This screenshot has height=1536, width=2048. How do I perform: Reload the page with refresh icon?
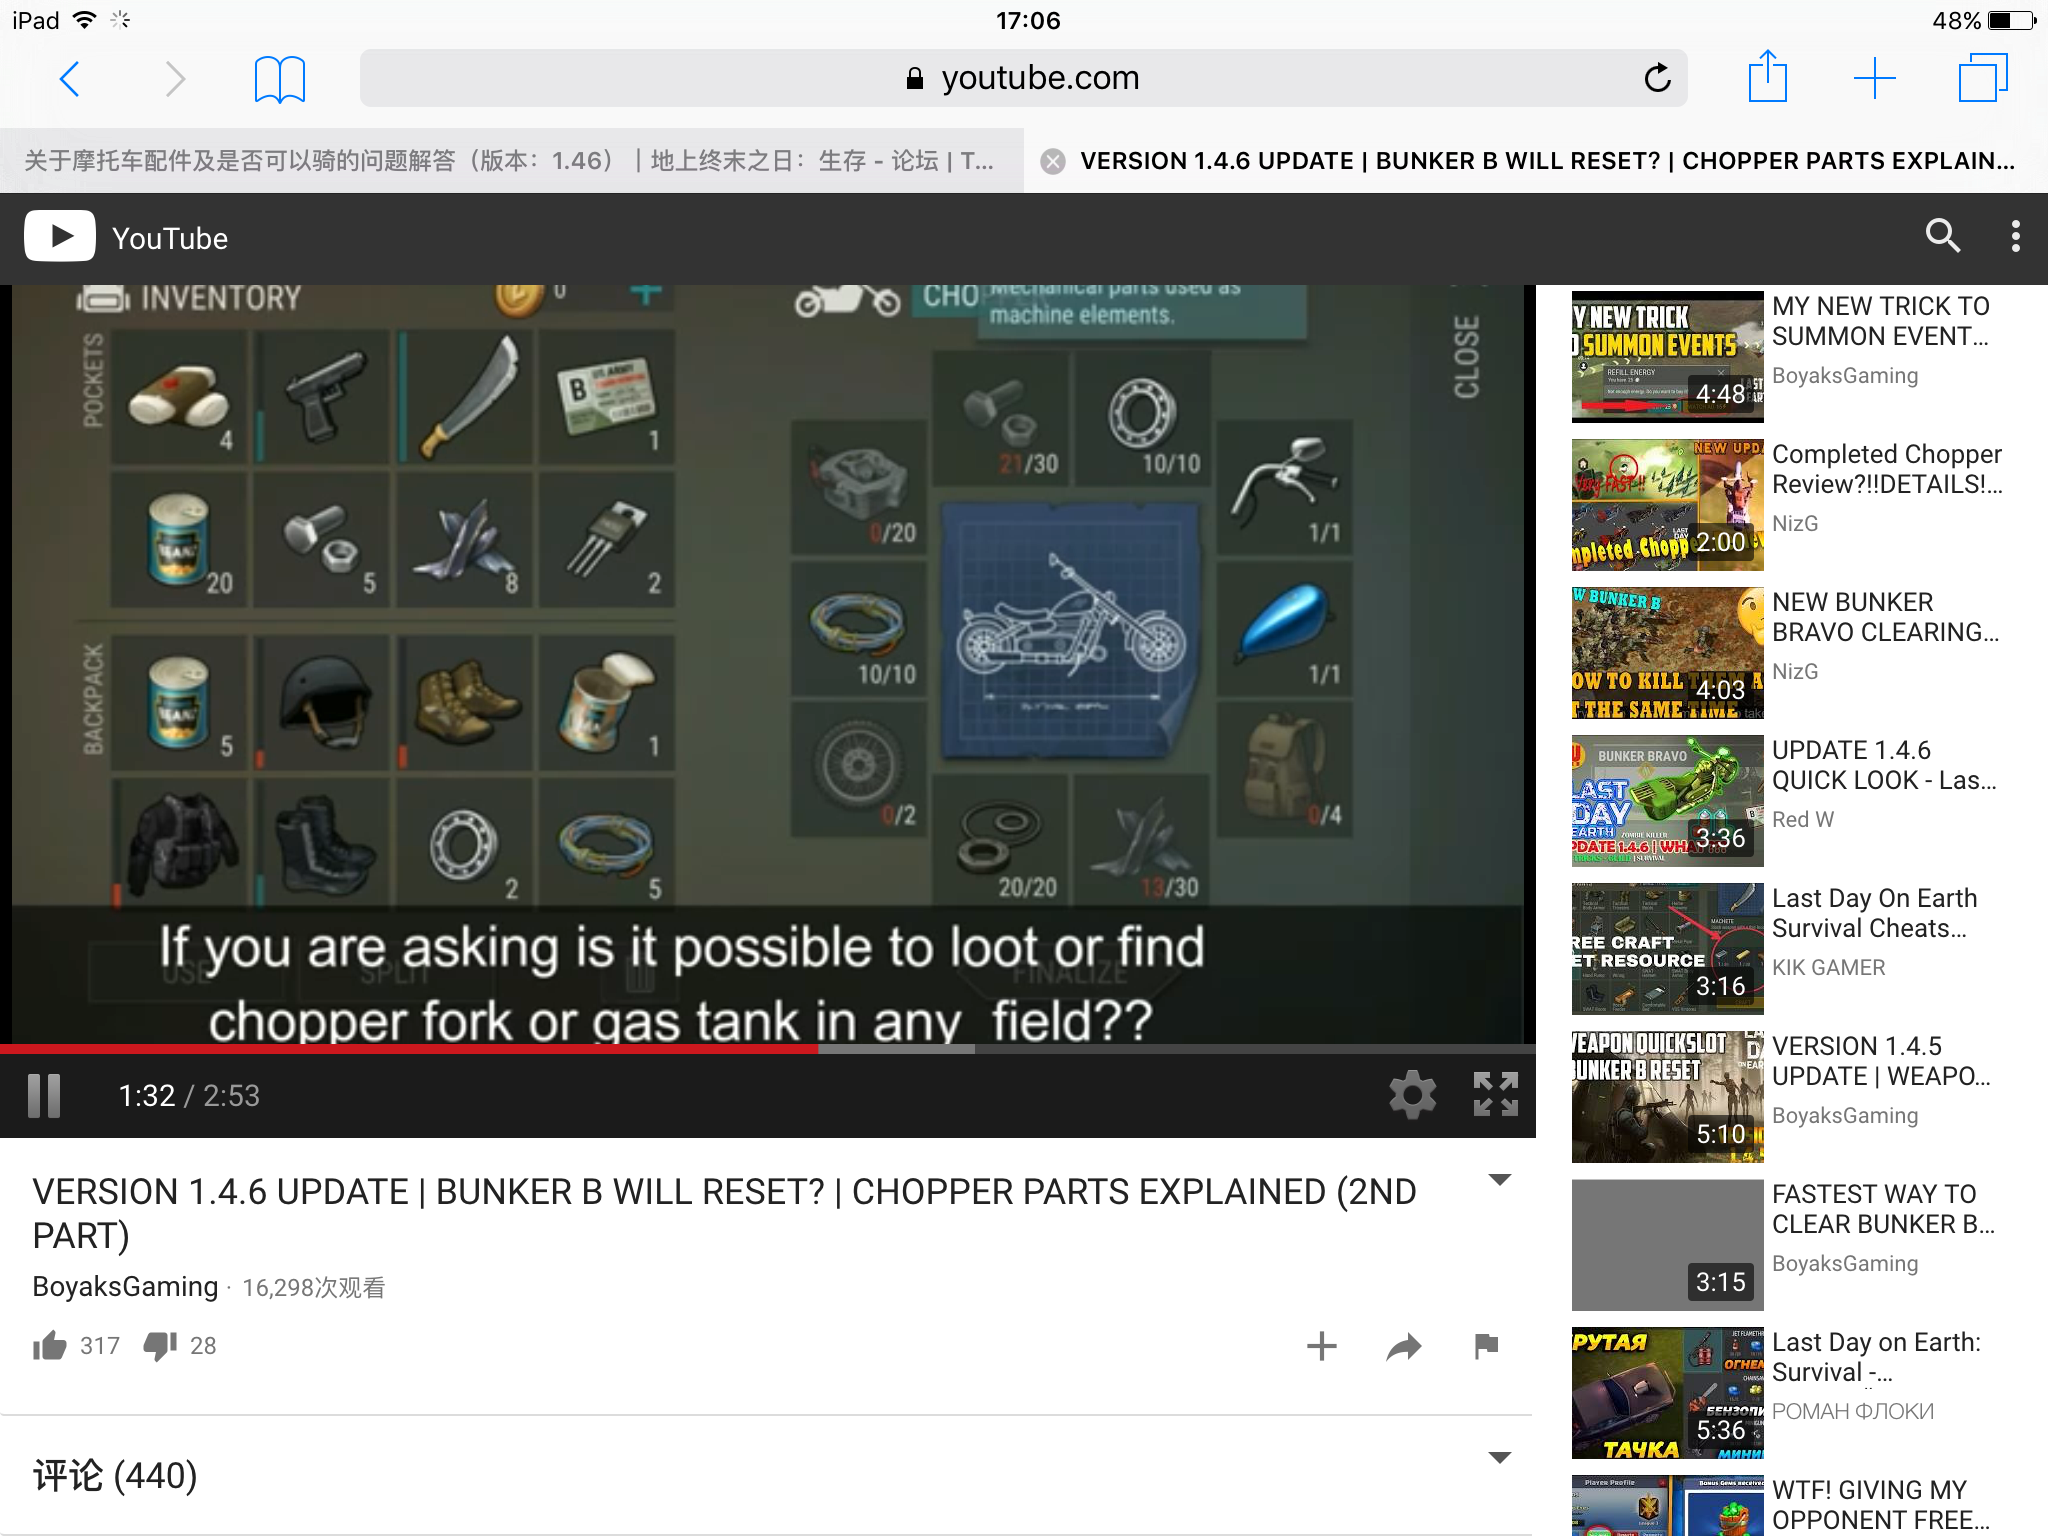coord(1657,78)
